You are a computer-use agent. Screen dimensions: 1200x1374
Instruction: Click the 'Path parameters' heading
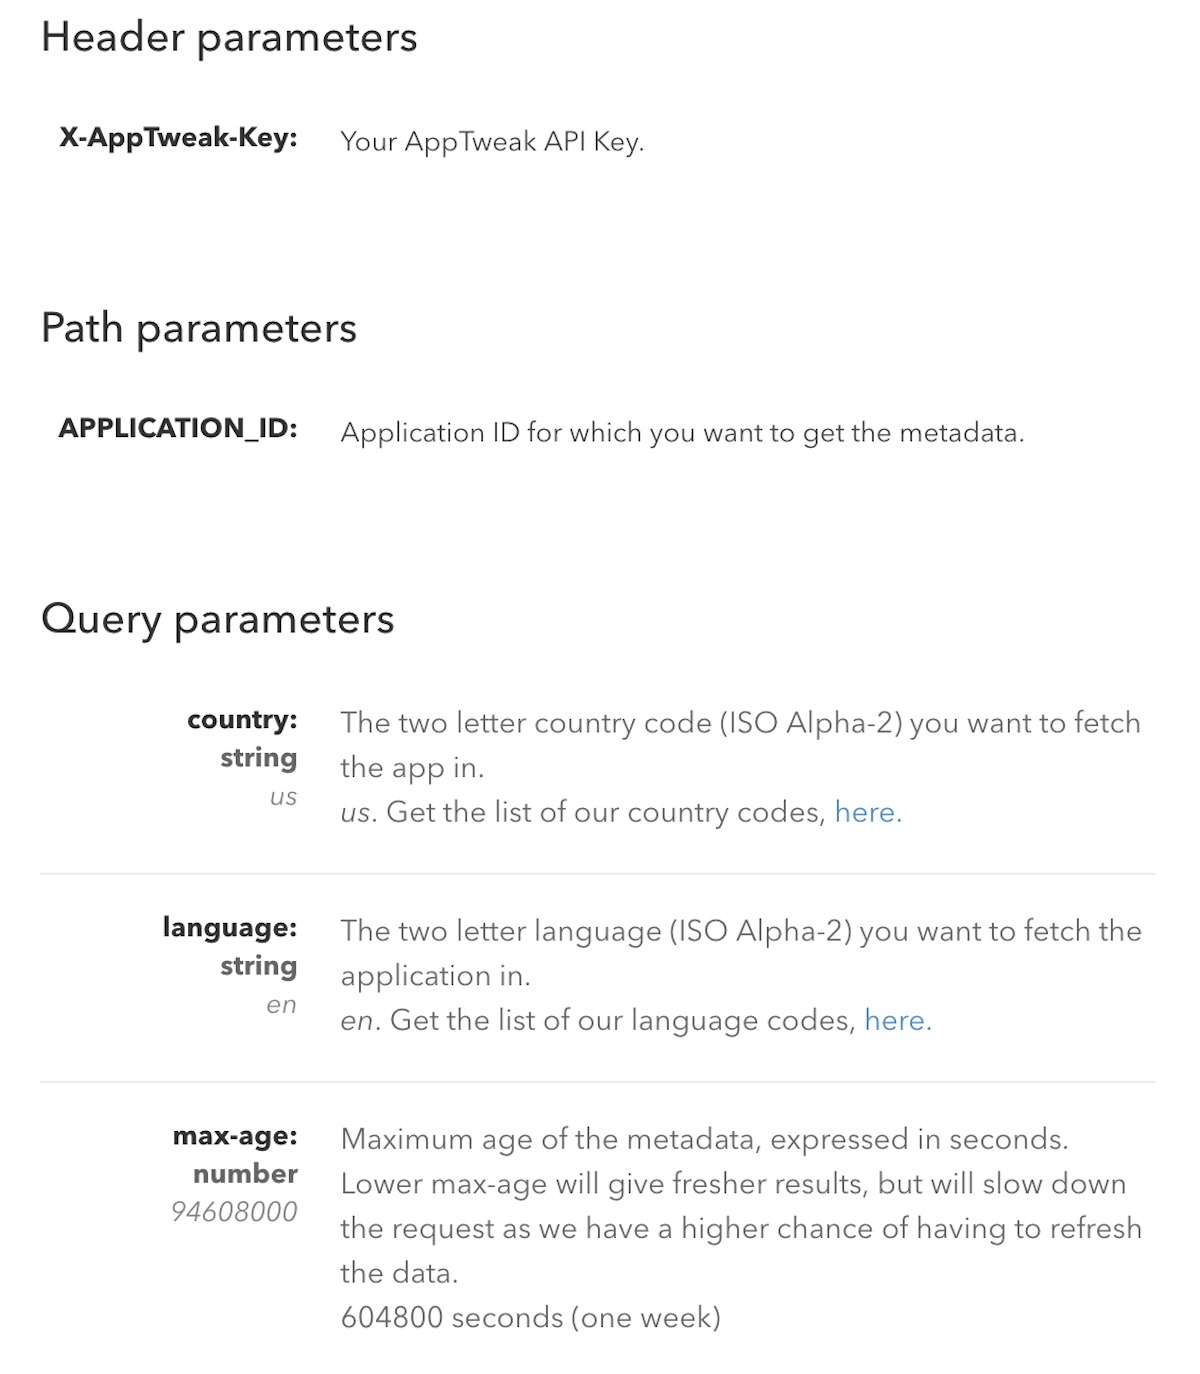pos(199,328)
